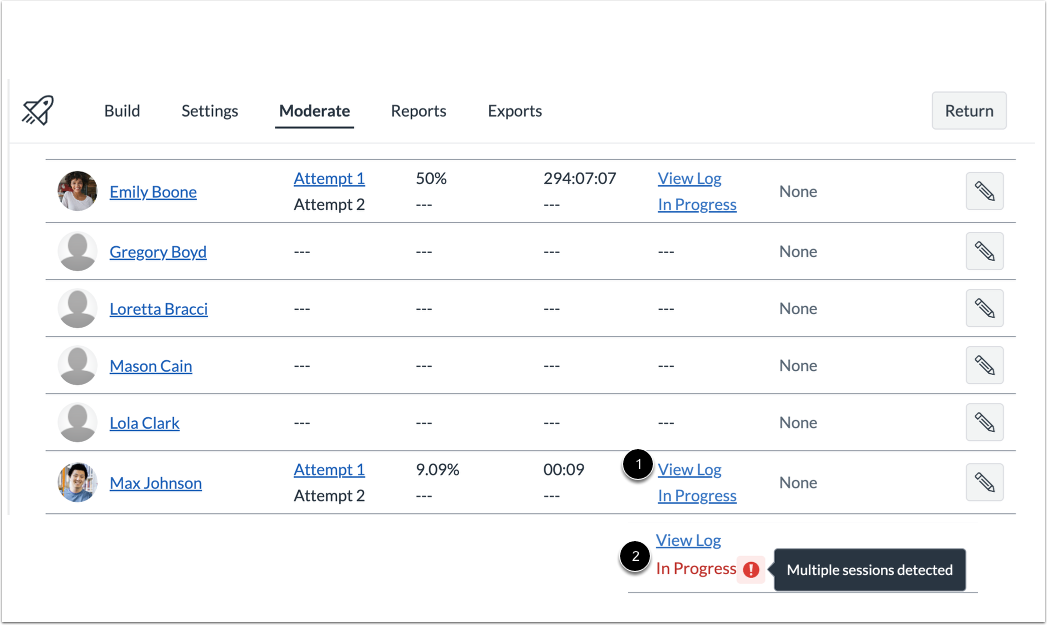Open Max Johnson's View Log link
This screenshot has width=1047, height=625.
(x=689, y=469)
